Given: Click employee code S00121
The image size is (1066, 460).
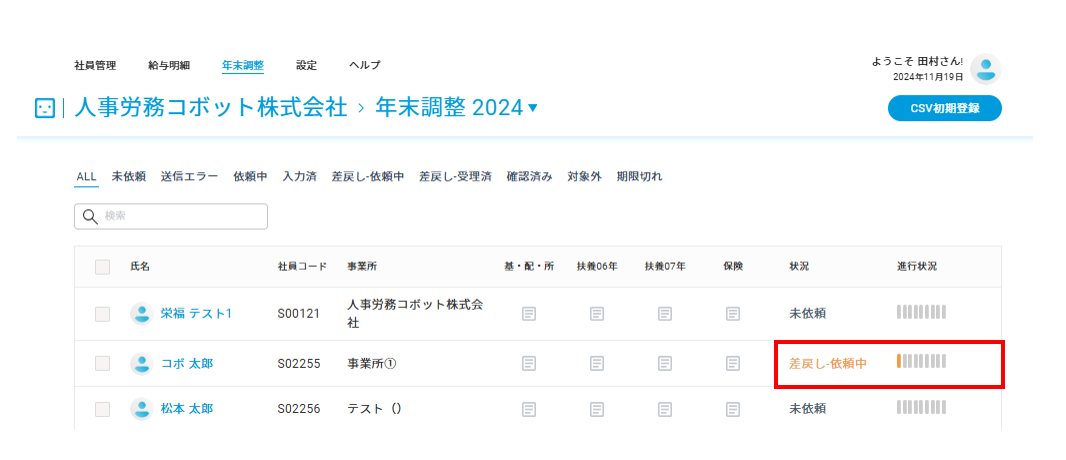Looking at the screenshot, I should click(299, 314).
